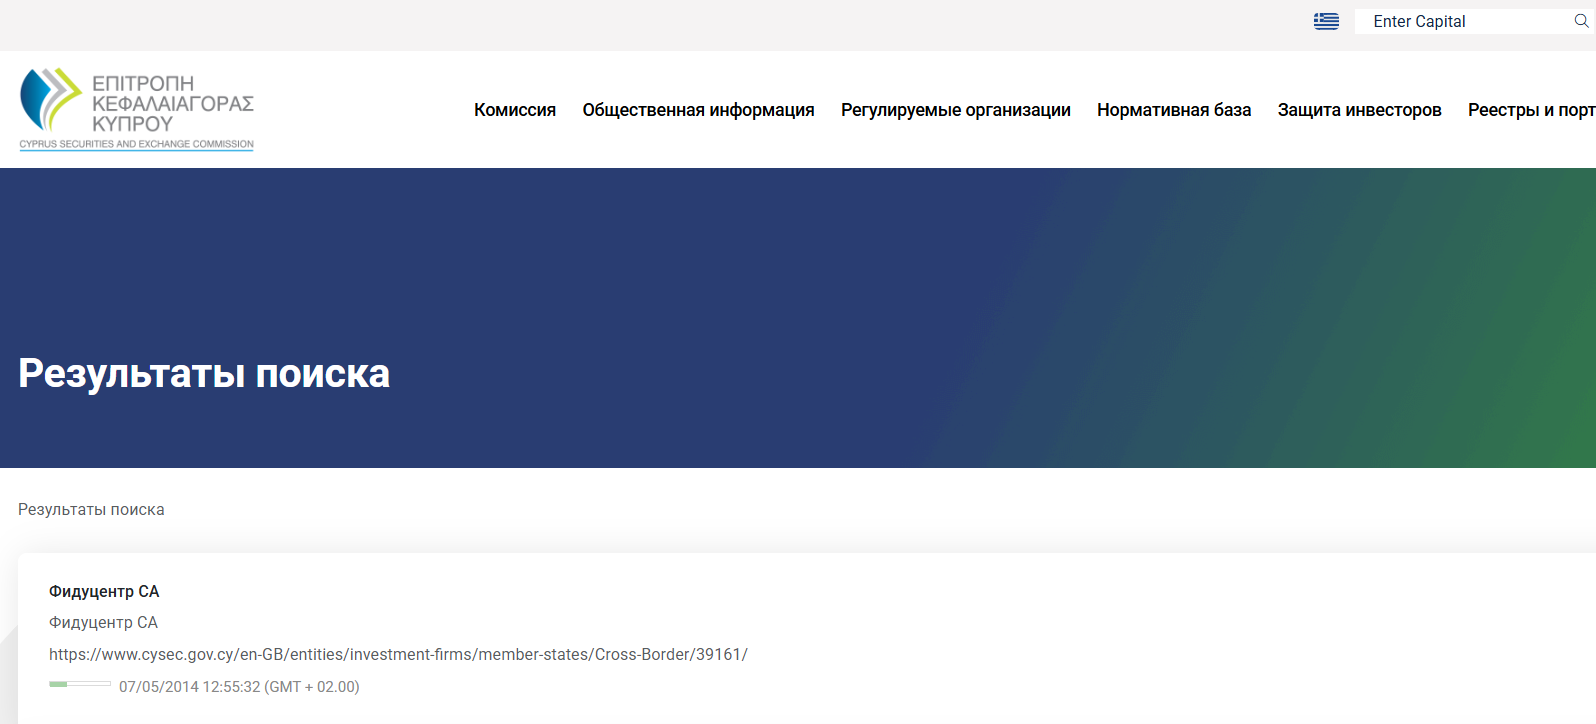Expand the Защита инвесторов menu
This screenshot has width=1596, height=724.
(1359, 110)
